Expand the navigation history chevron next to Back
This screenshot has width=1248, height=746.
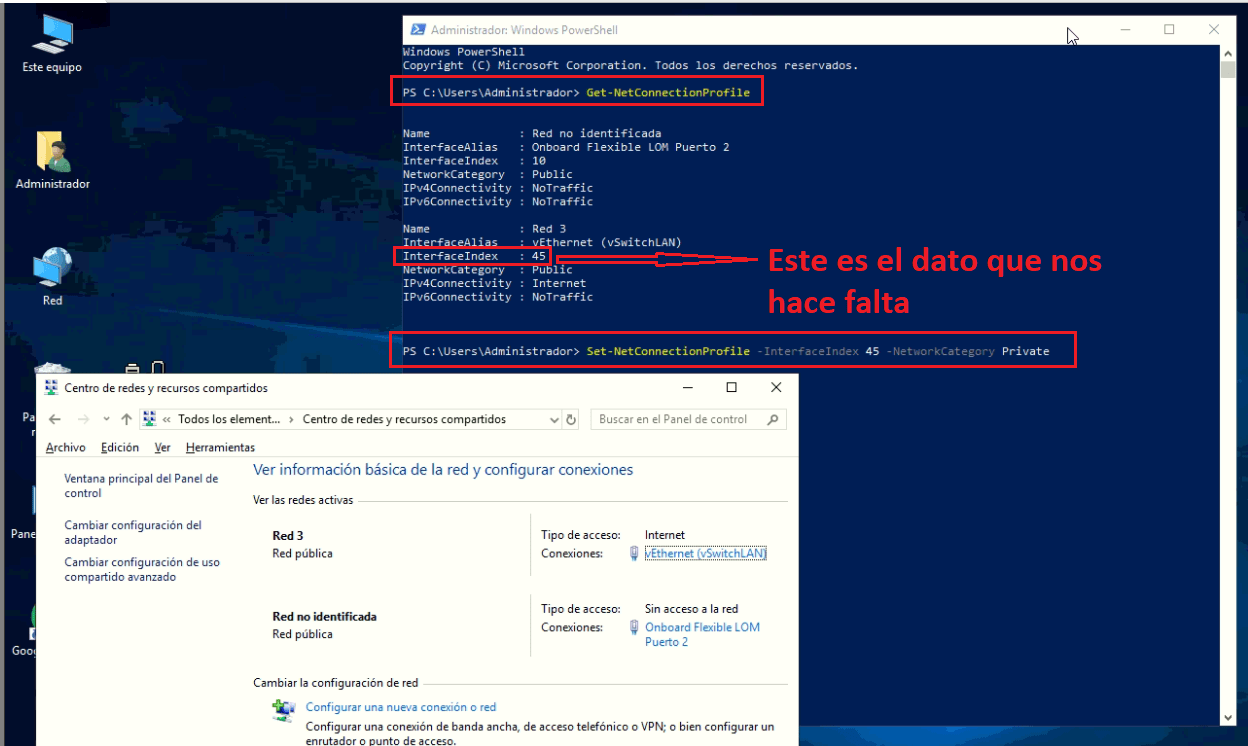[x=103, y=418]
